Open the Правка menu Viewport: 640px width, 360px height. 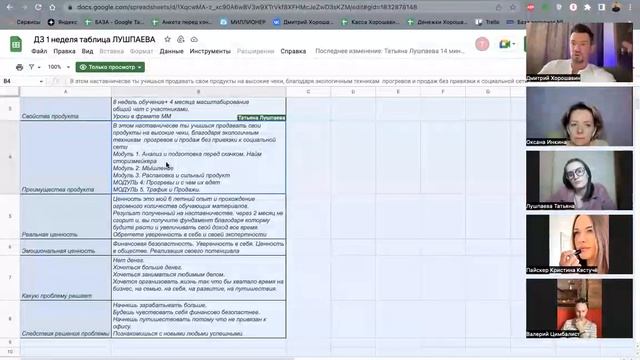(x=64, y=51)
